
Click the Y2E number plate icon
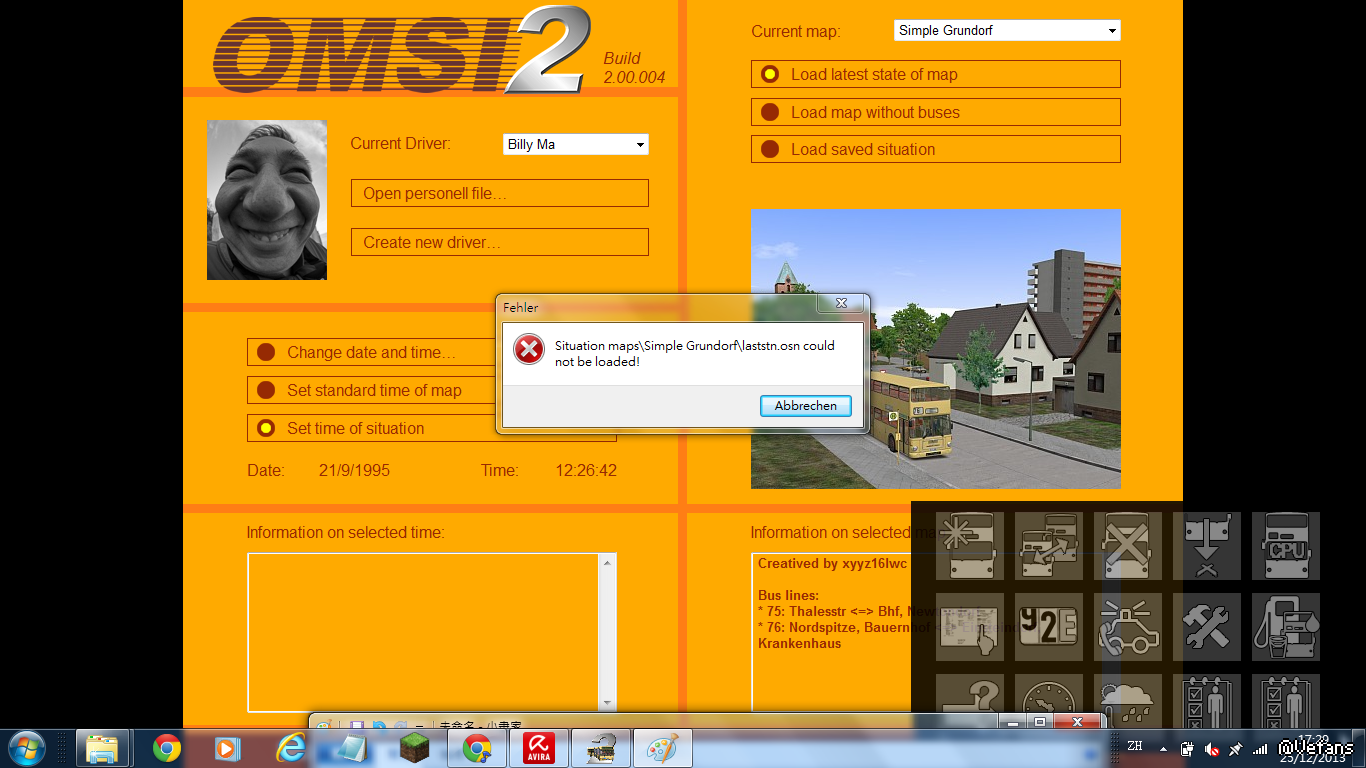pos(1049,627)
